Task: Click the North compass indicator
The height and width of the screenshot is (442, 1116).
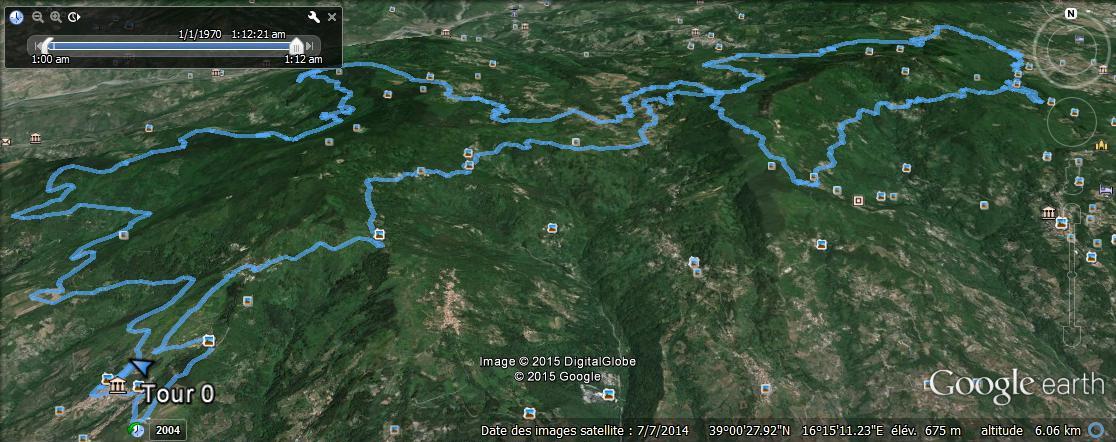Action: tap(1070, 14)
